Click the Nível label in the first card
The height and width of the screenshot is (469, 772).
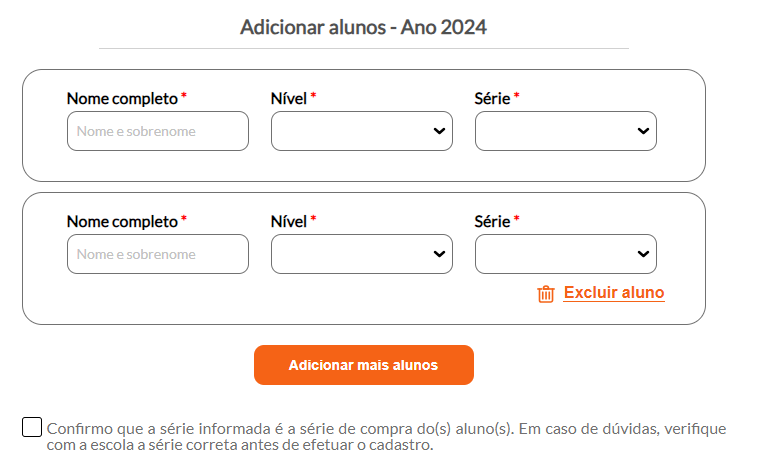pyautogui.click(x=289, y=98)
